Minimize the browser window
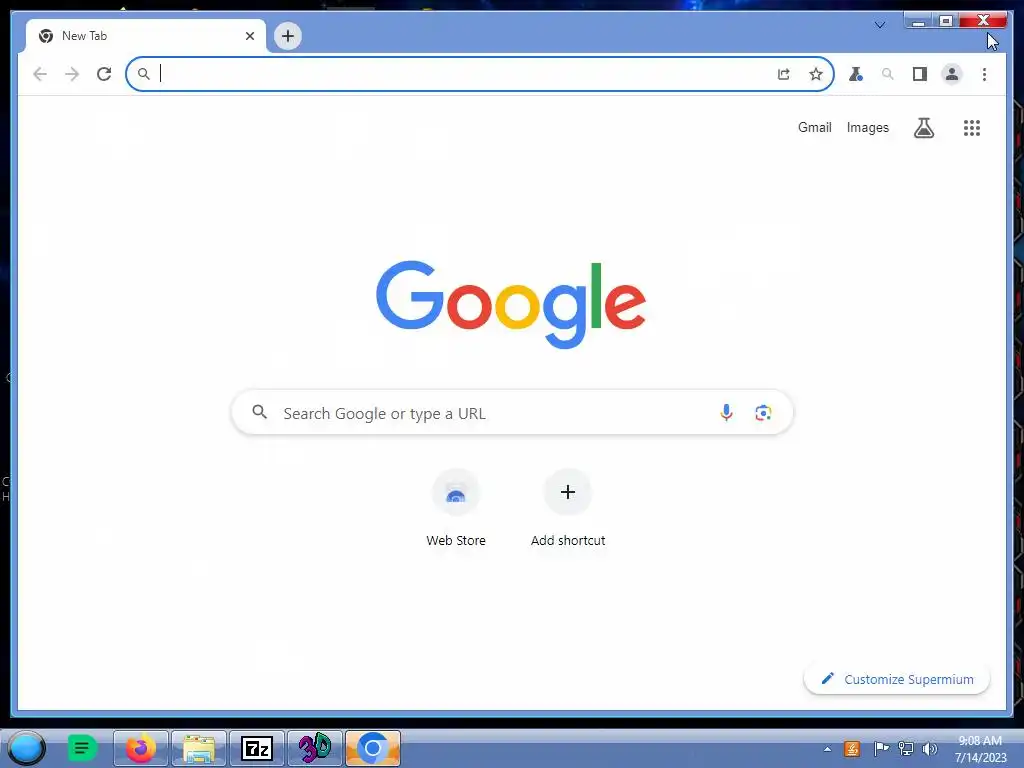The image size is (1024, 768). [918, 21]
